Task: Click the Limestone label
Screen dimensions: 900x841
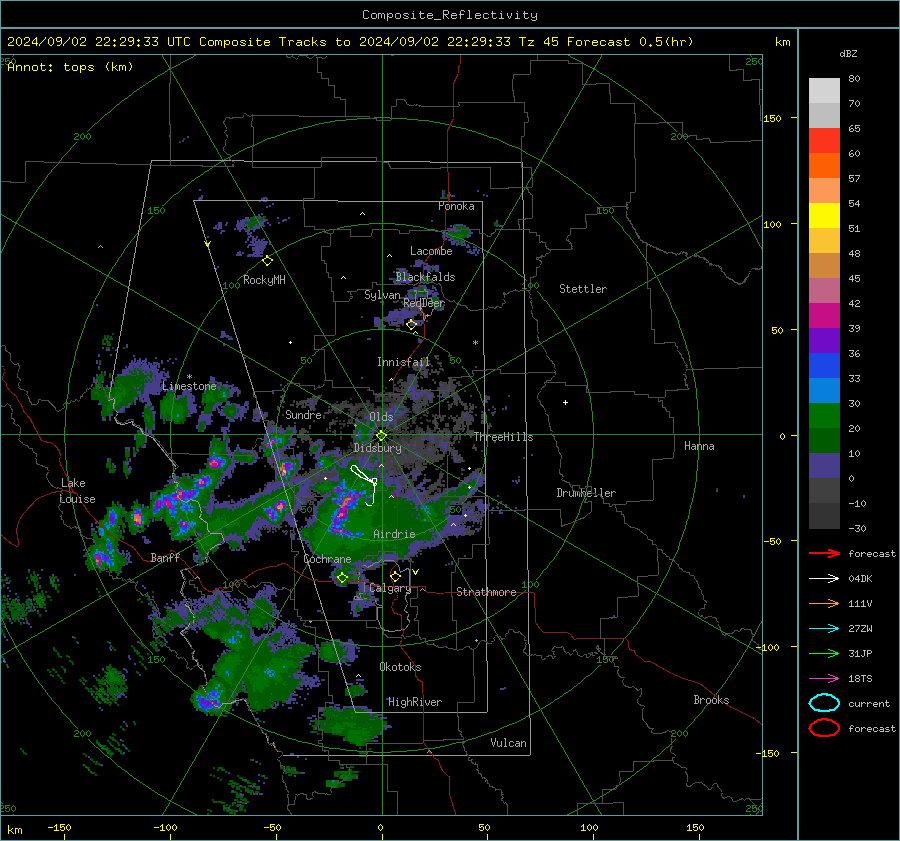Action: pyautogui.click(x=189, y=386)
